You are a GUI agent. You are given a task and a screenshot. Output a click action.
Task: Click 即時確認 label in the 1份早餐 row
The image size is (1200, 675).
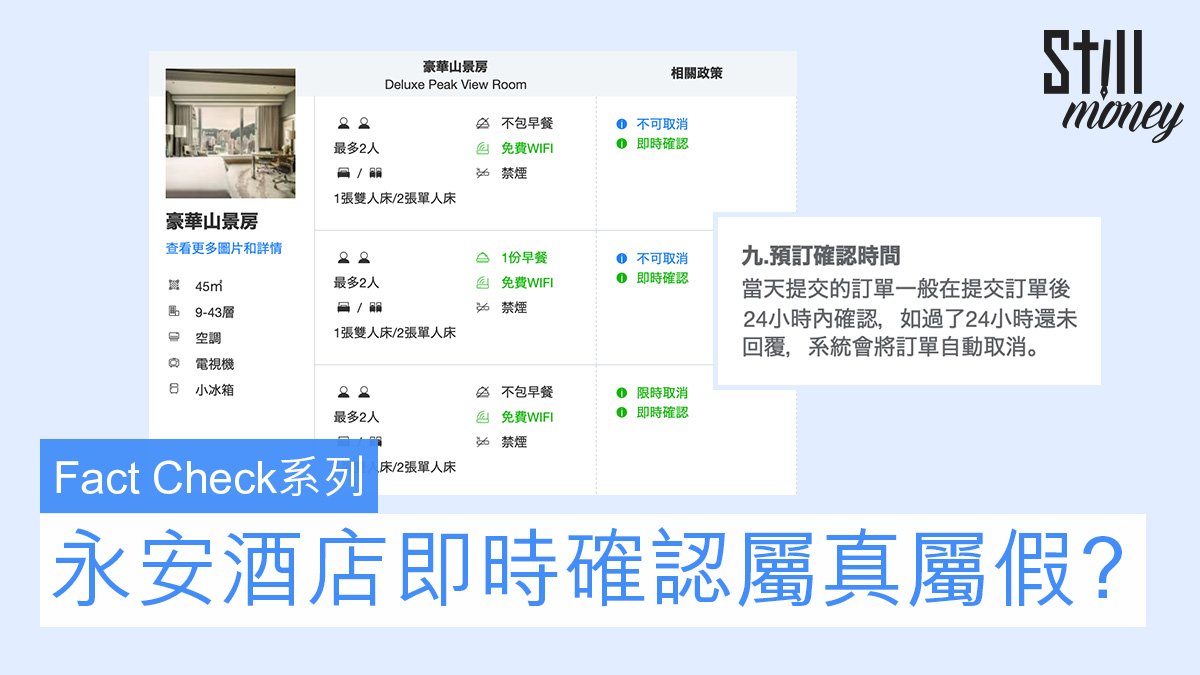click(x=662, y=278)
